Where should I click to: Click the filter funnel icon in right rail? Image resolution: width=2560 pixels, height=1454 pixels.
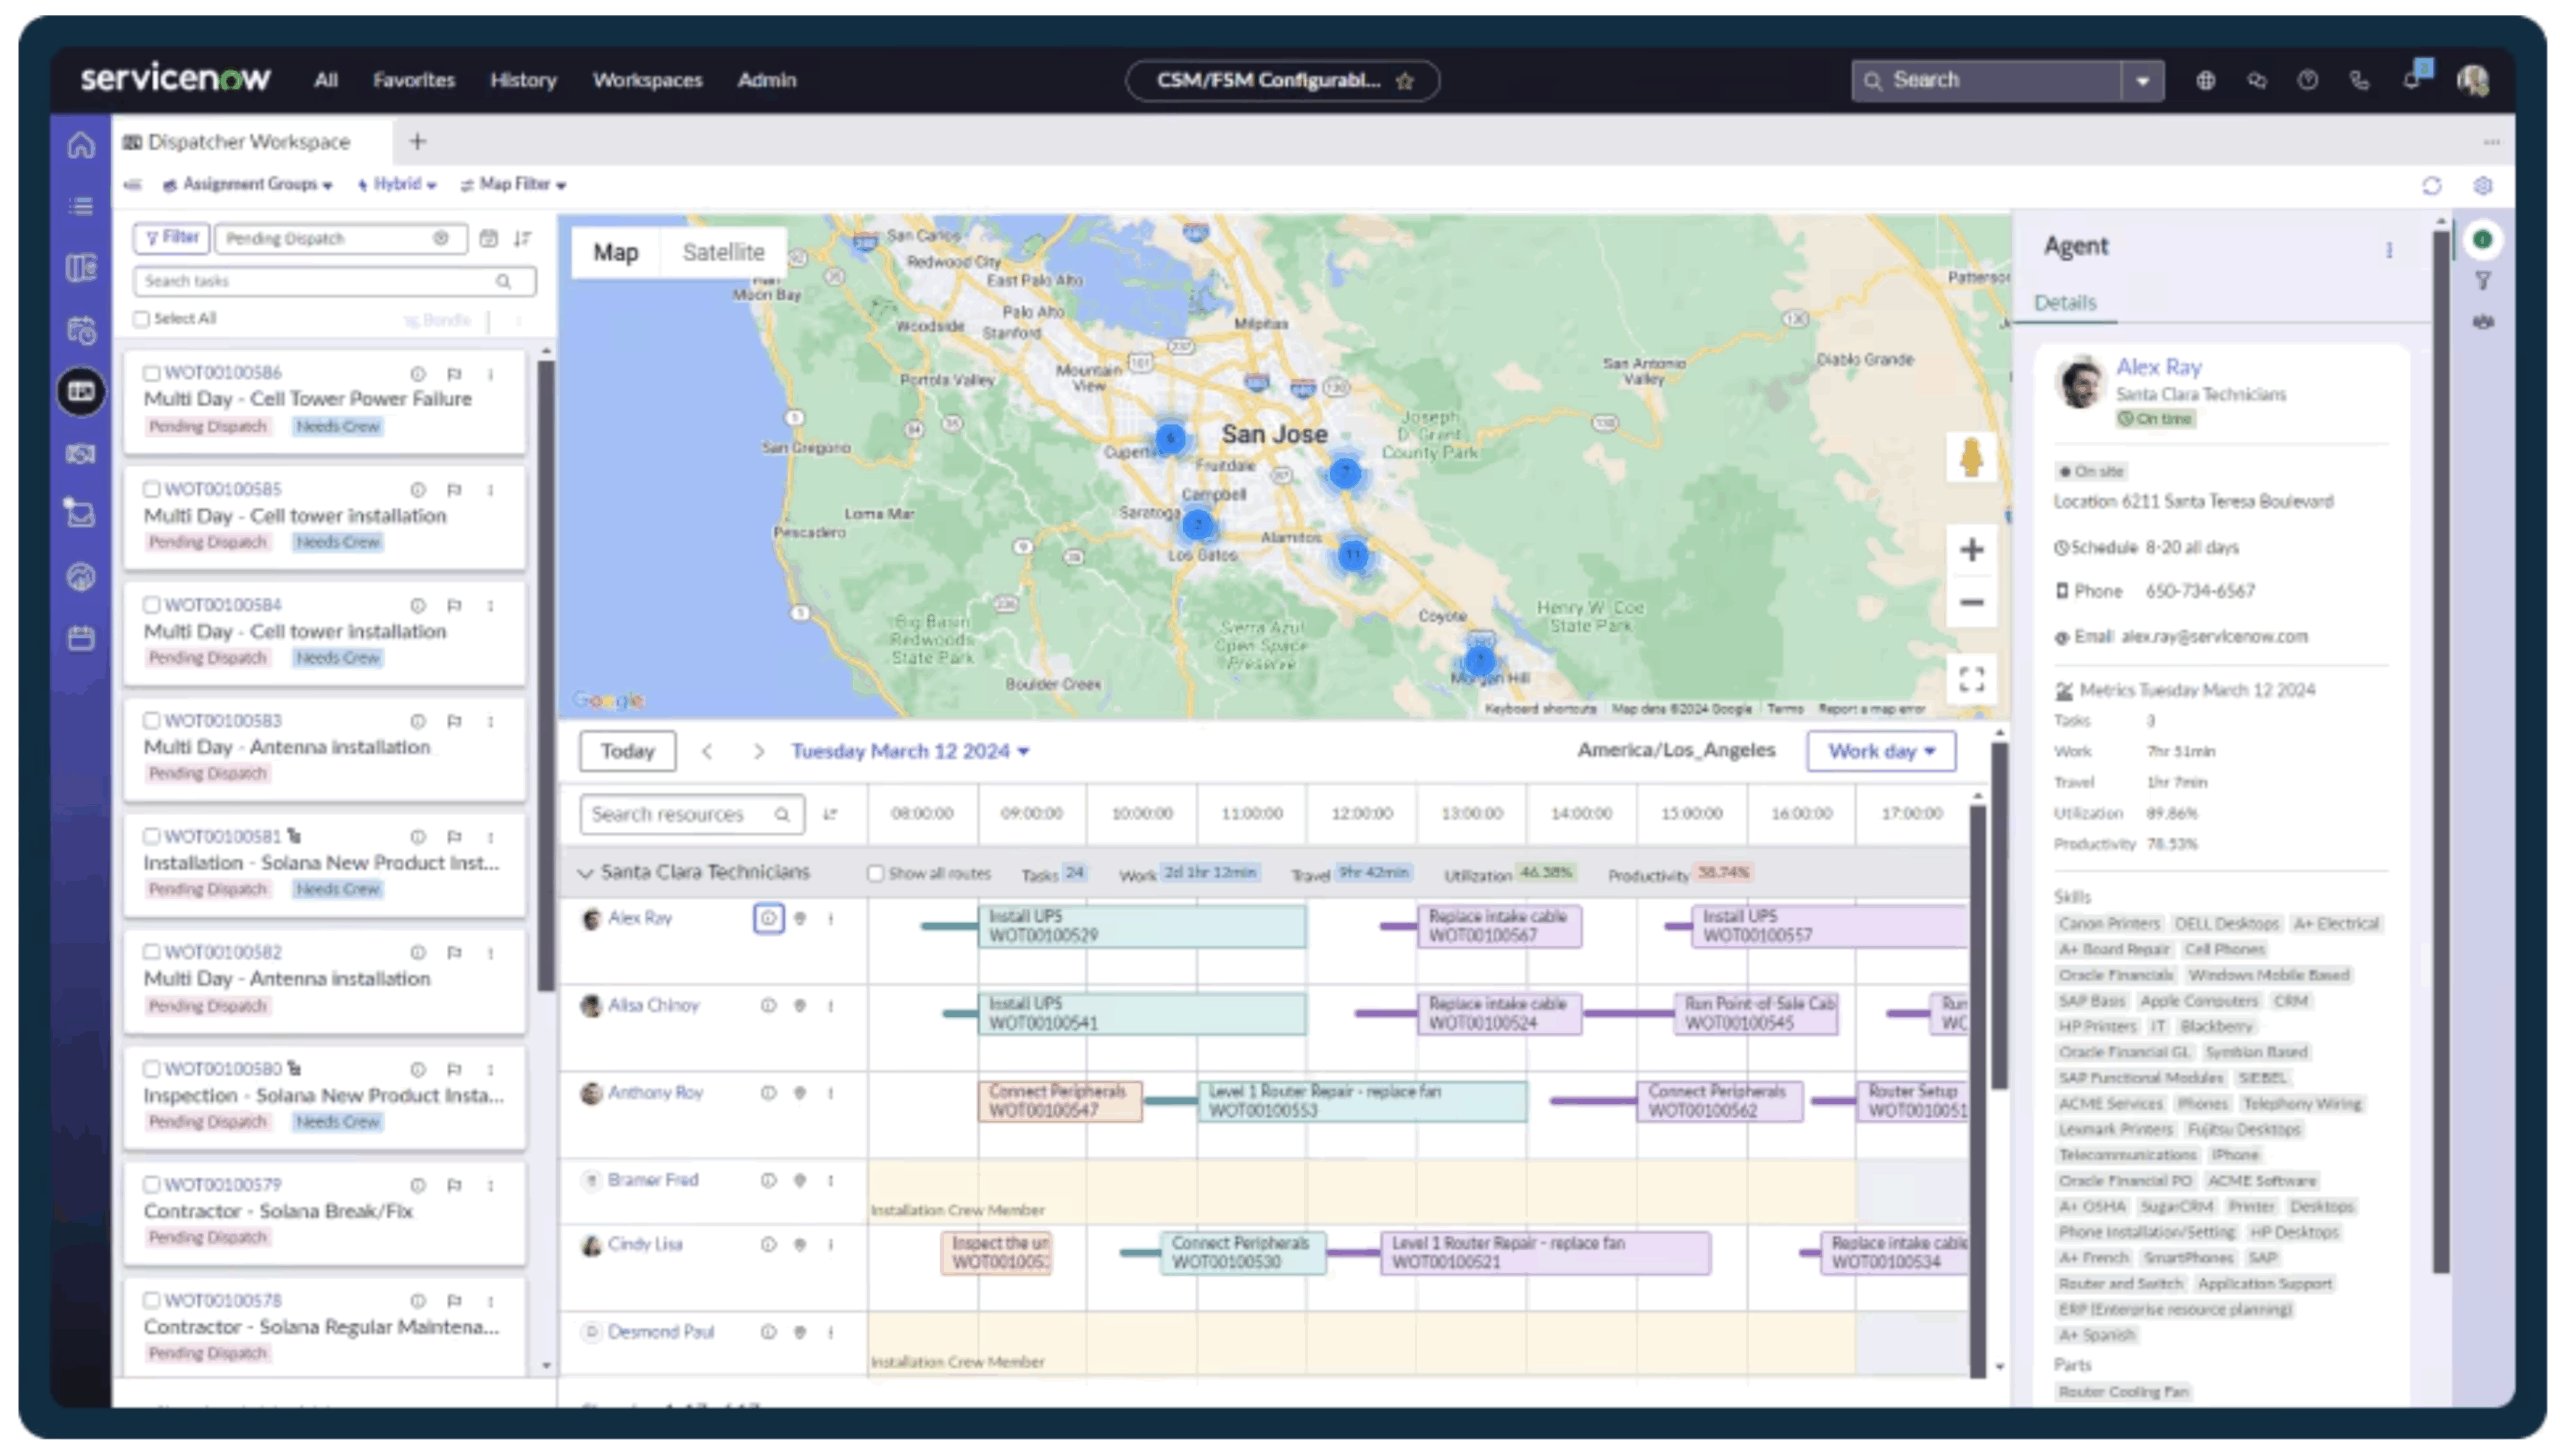[2483, 281]
